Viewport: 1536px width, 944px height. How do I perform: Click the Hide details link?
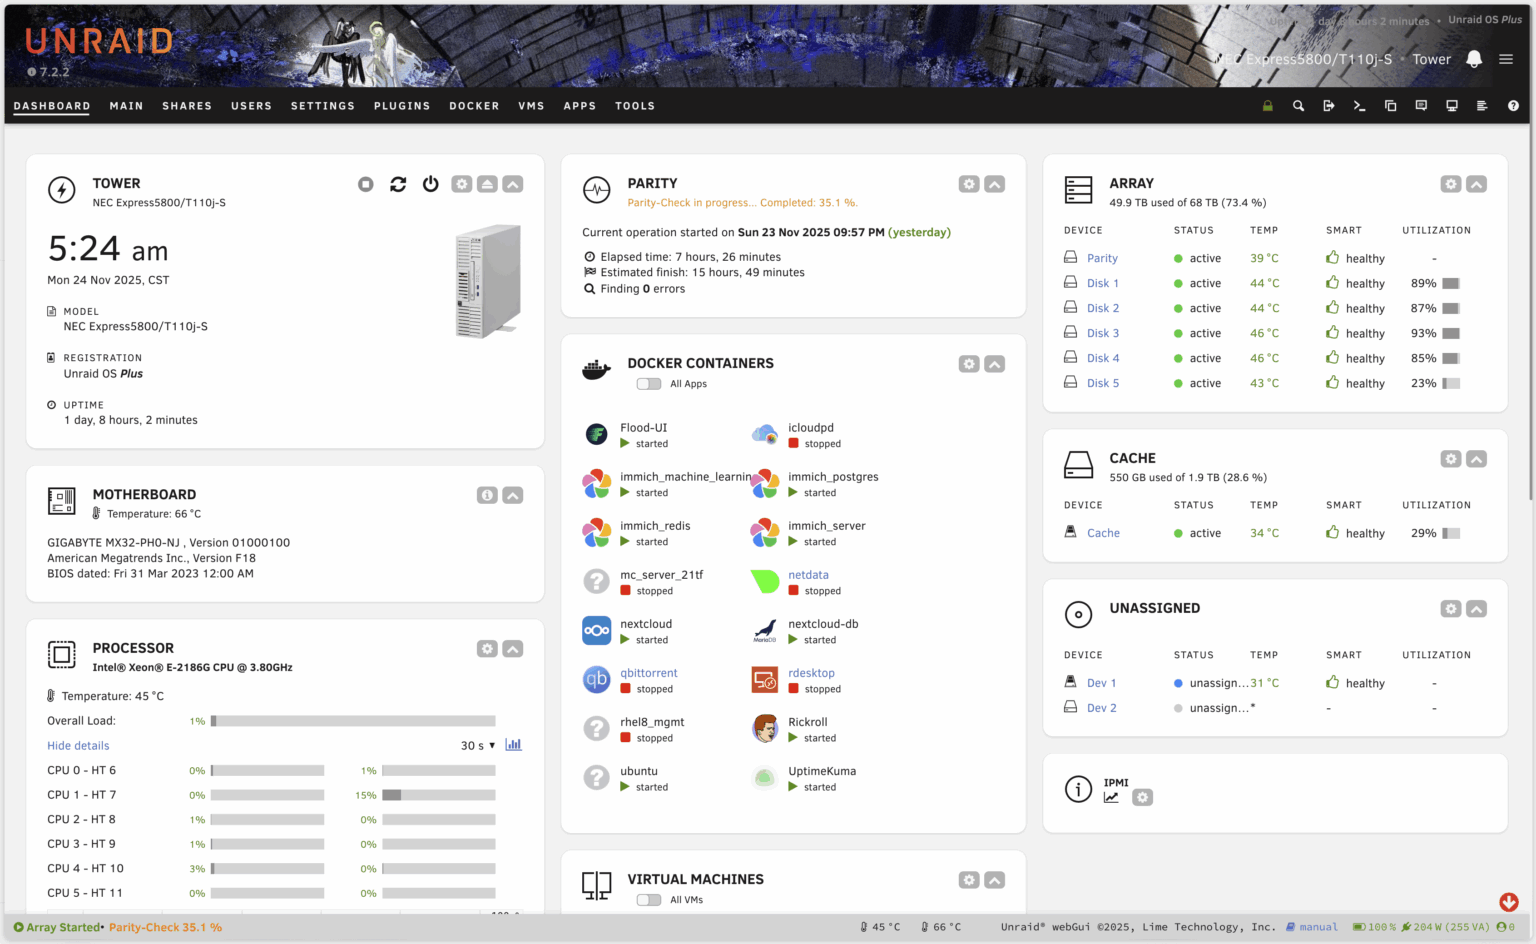(x=78, y=745)
